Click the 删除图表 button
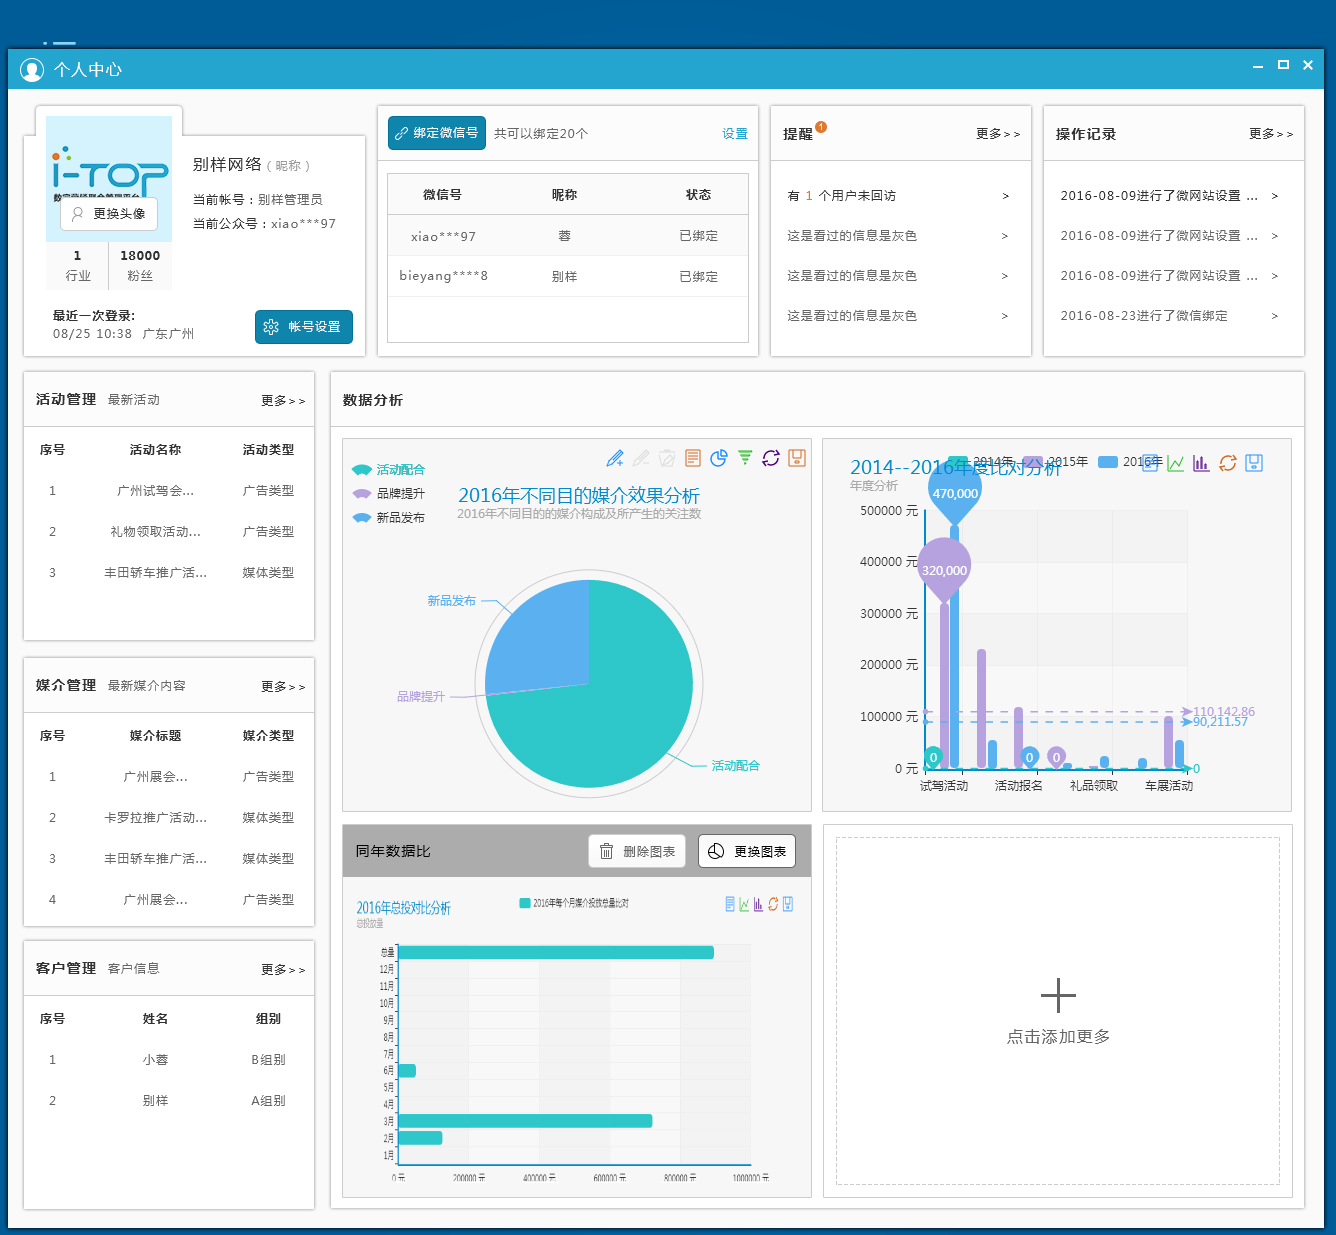 coord(638,851)
